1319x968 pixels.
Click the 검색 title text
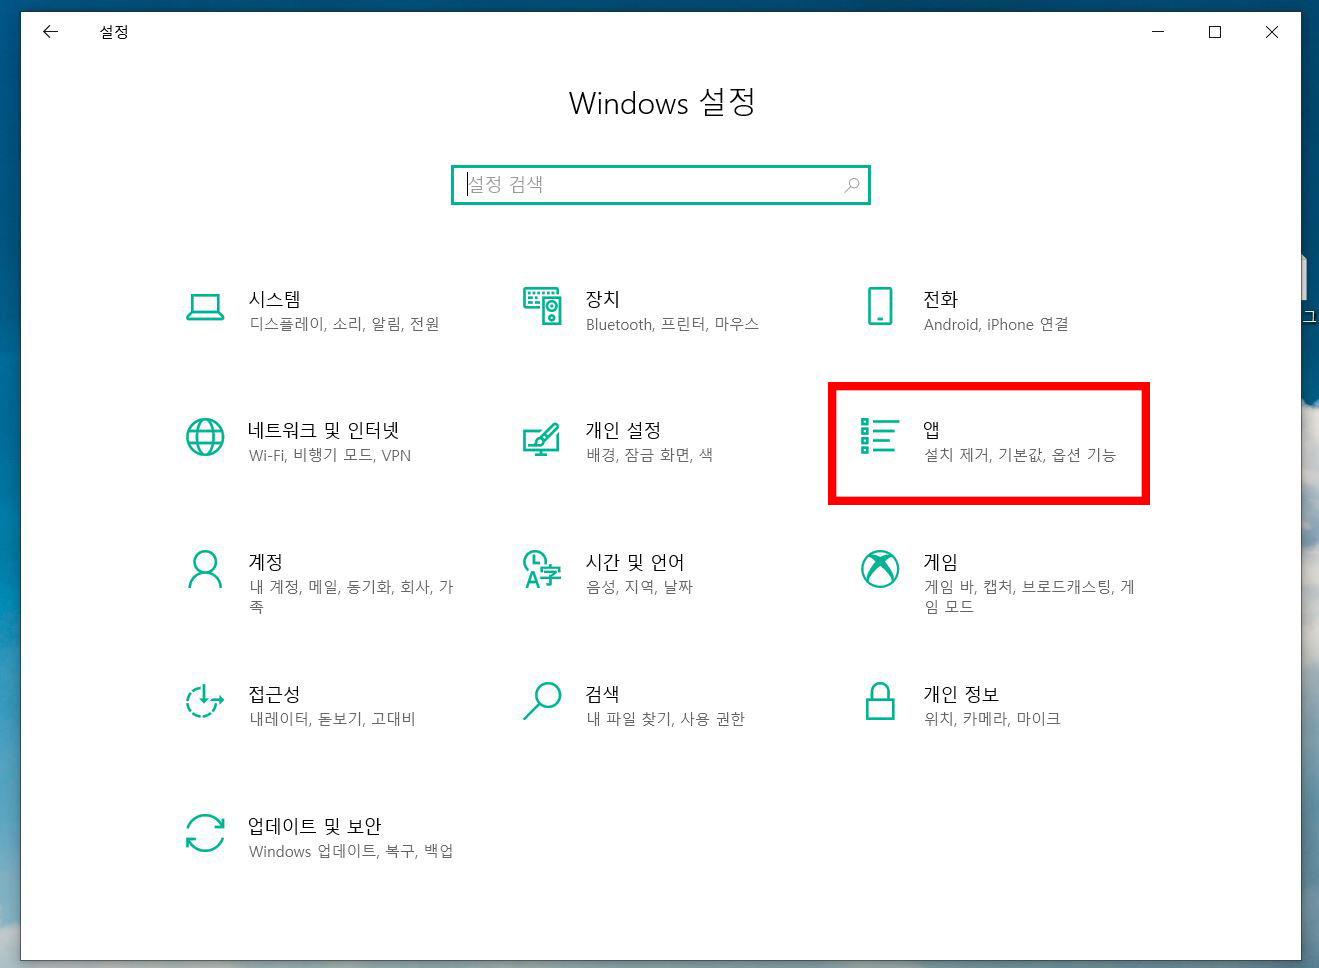602,694
